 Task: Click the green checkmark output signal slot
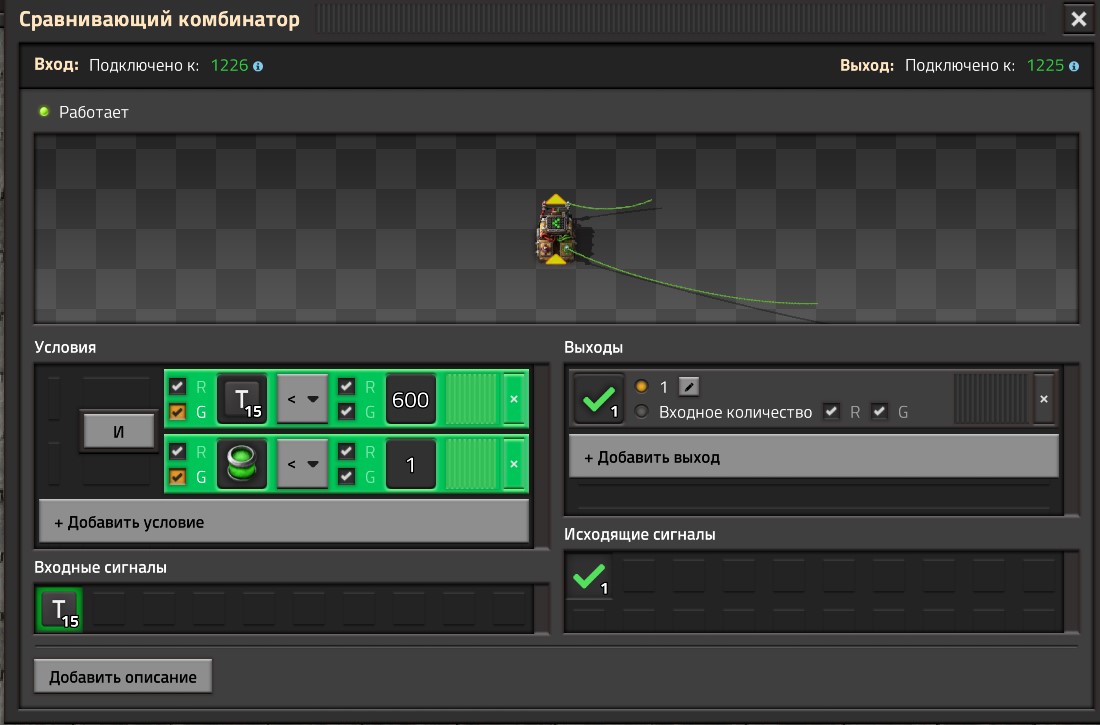598,399
